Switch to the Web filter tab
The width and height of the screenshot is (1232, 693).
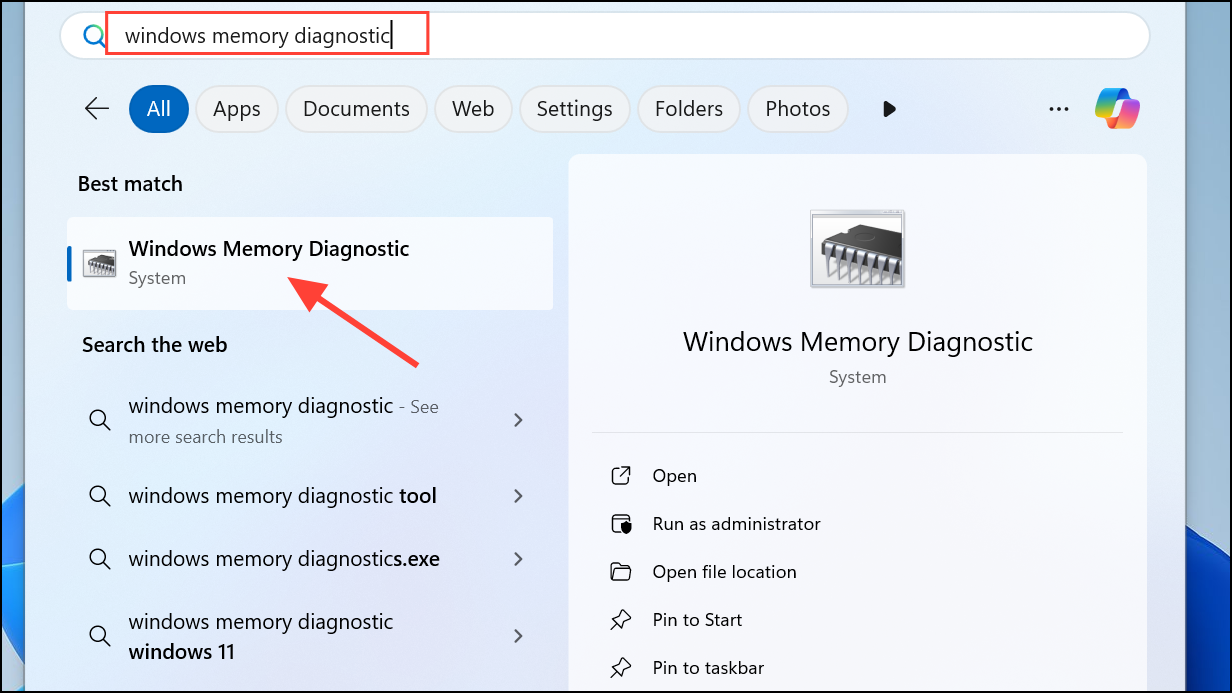[x=473, y=109]
